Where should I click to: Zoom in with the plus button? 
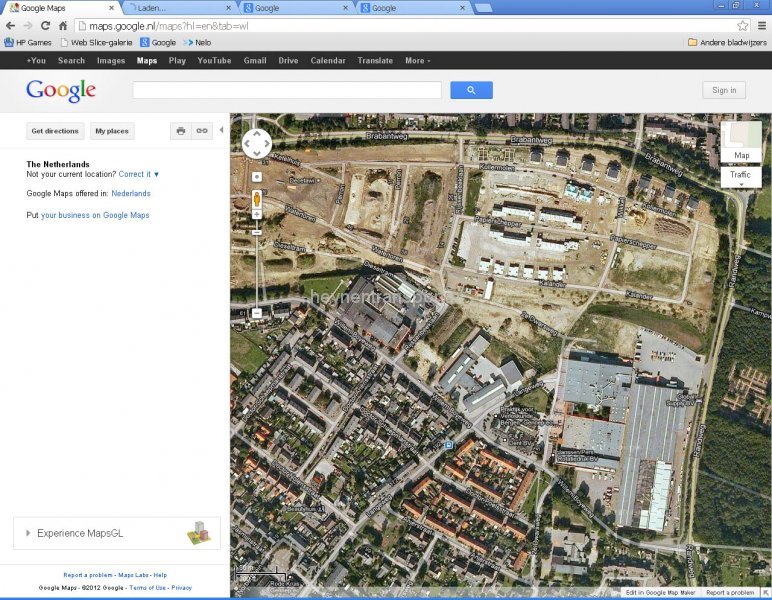pos(257,214)
